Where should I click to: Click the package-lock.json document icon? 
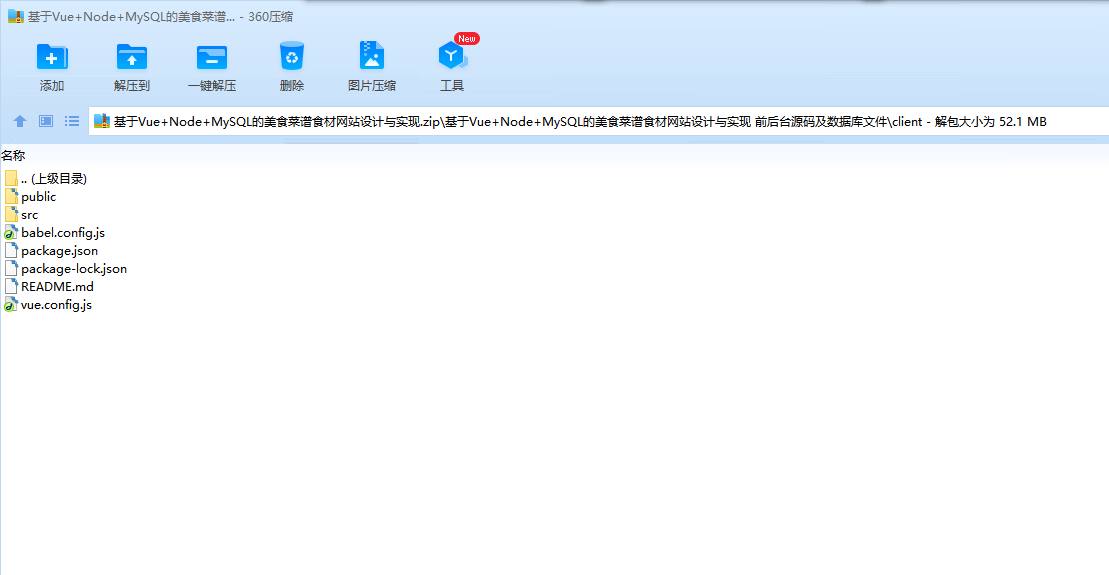[x=11, y=269]
